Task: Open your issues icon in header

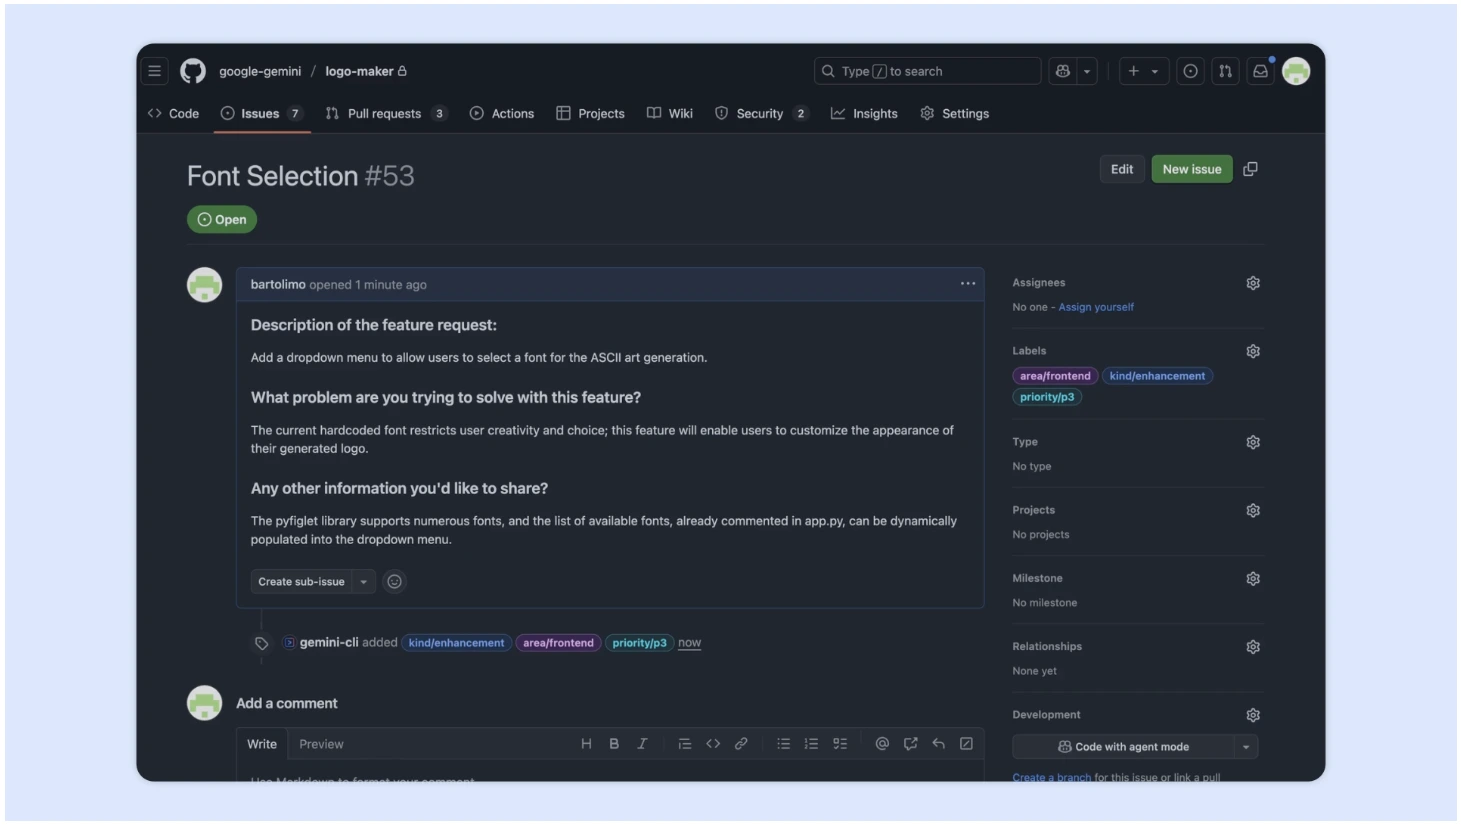Action: (1190, 71)
